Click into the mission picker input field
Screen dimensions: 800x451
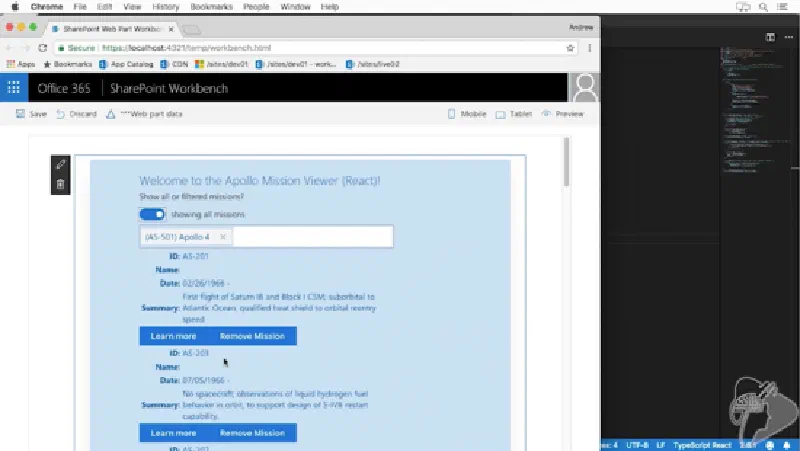coord(312,237)
